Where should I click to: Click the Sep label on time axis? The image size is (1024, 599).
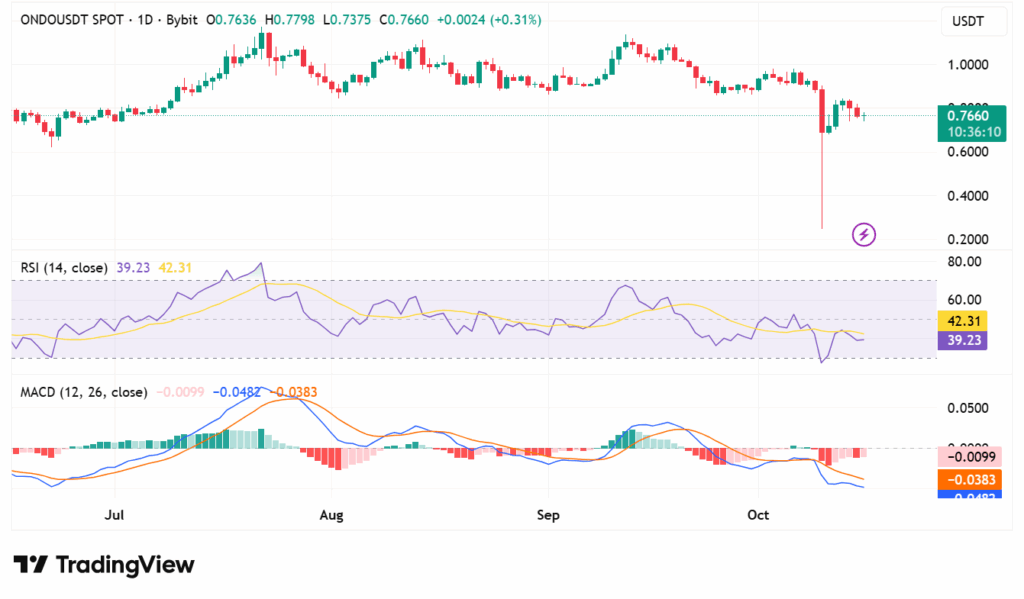pyautogui.click(x=547, y=515)
